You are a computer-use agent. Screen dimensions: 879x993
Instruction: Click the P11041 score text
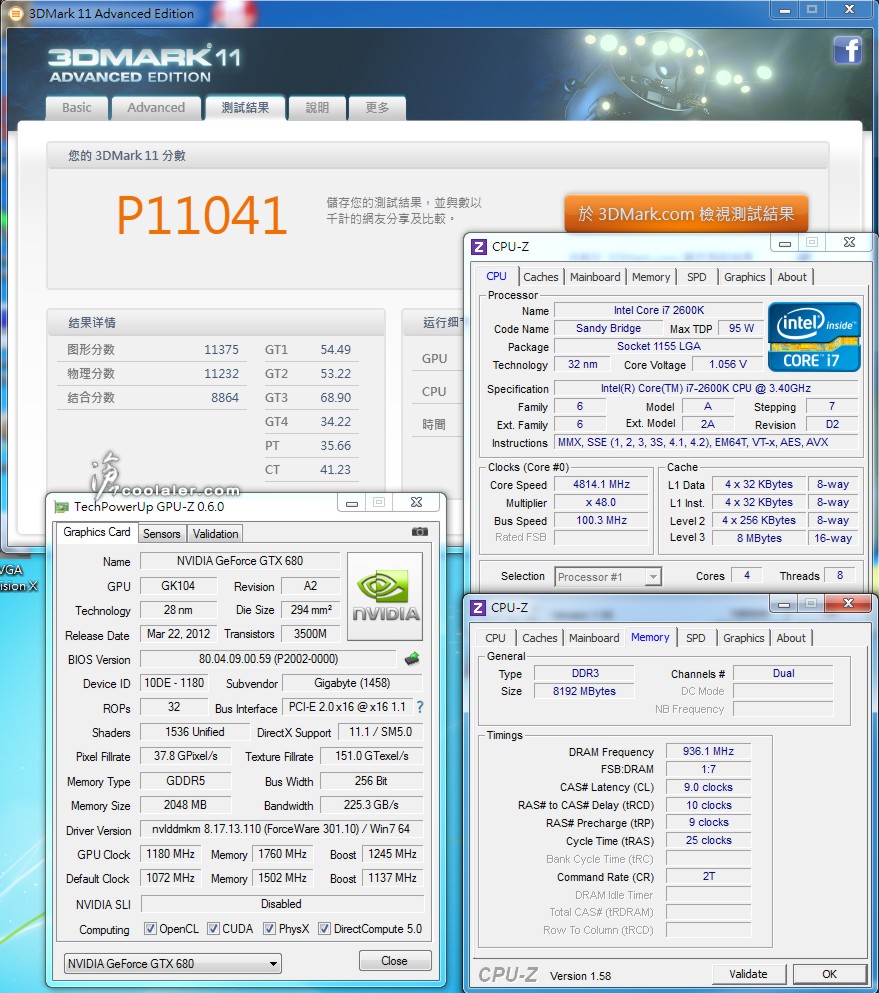(x=201, y=216)
